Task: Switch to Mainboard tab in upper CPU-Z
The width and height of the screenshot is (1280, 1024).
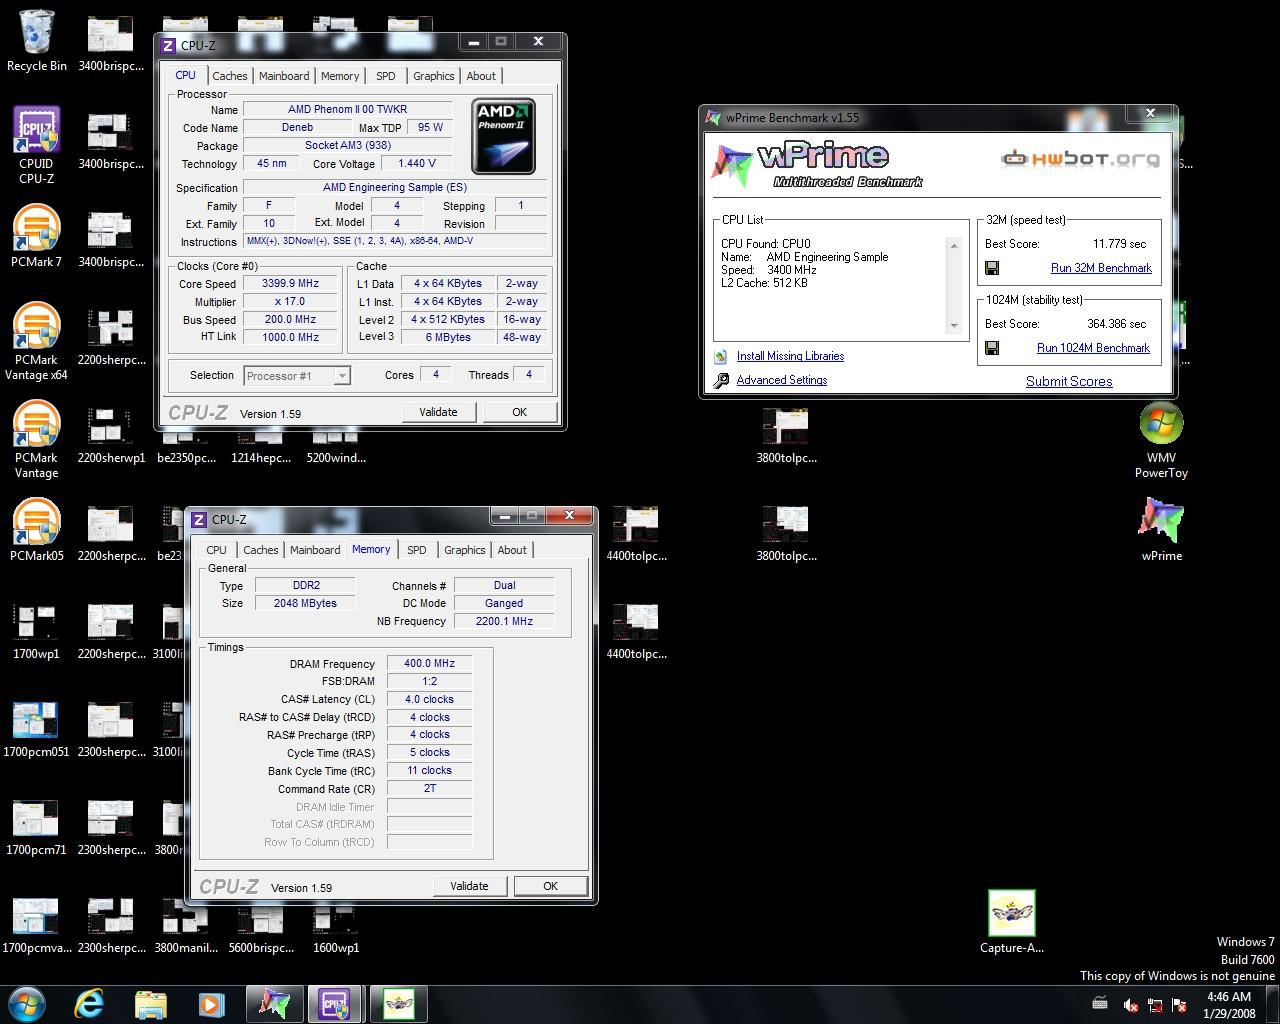Action: (x=284, y=76)
